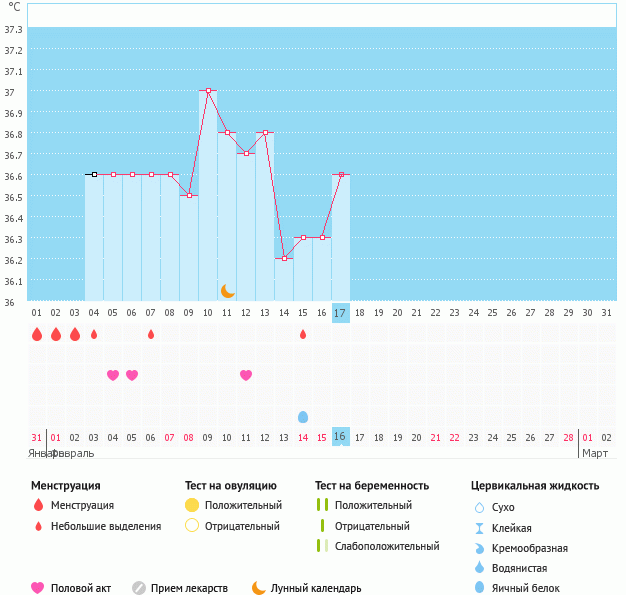
Task: Click the 'Клейкая' hourglass legend icon
Action: [480, 528]
